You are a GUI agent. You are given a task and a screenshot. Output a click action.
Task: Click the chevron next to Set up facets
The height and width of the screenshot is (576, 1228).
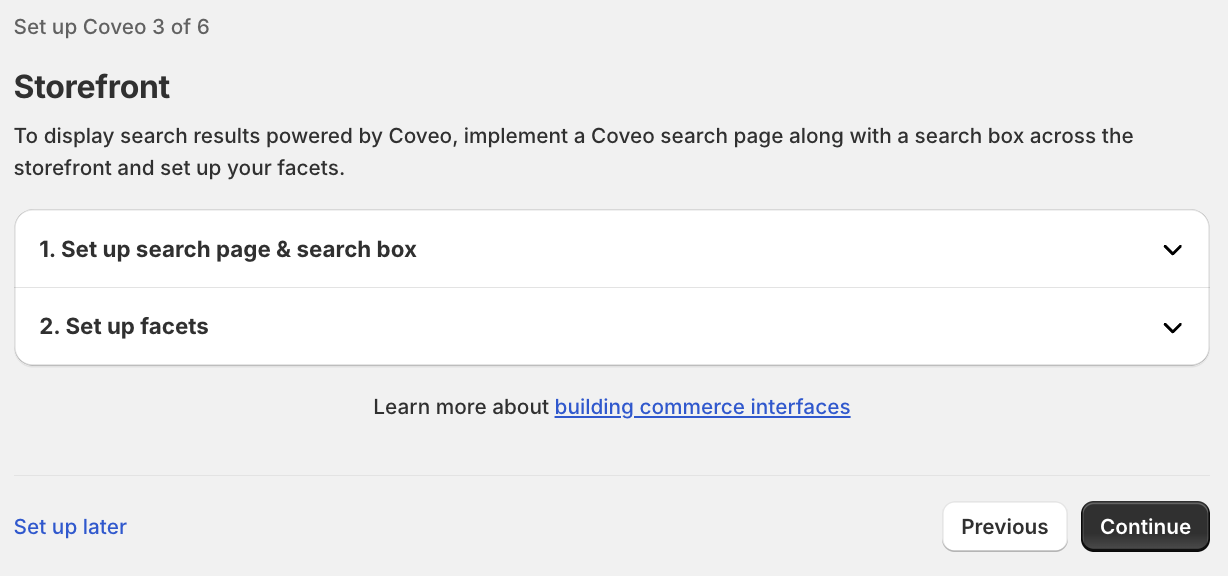point(1172,327)
